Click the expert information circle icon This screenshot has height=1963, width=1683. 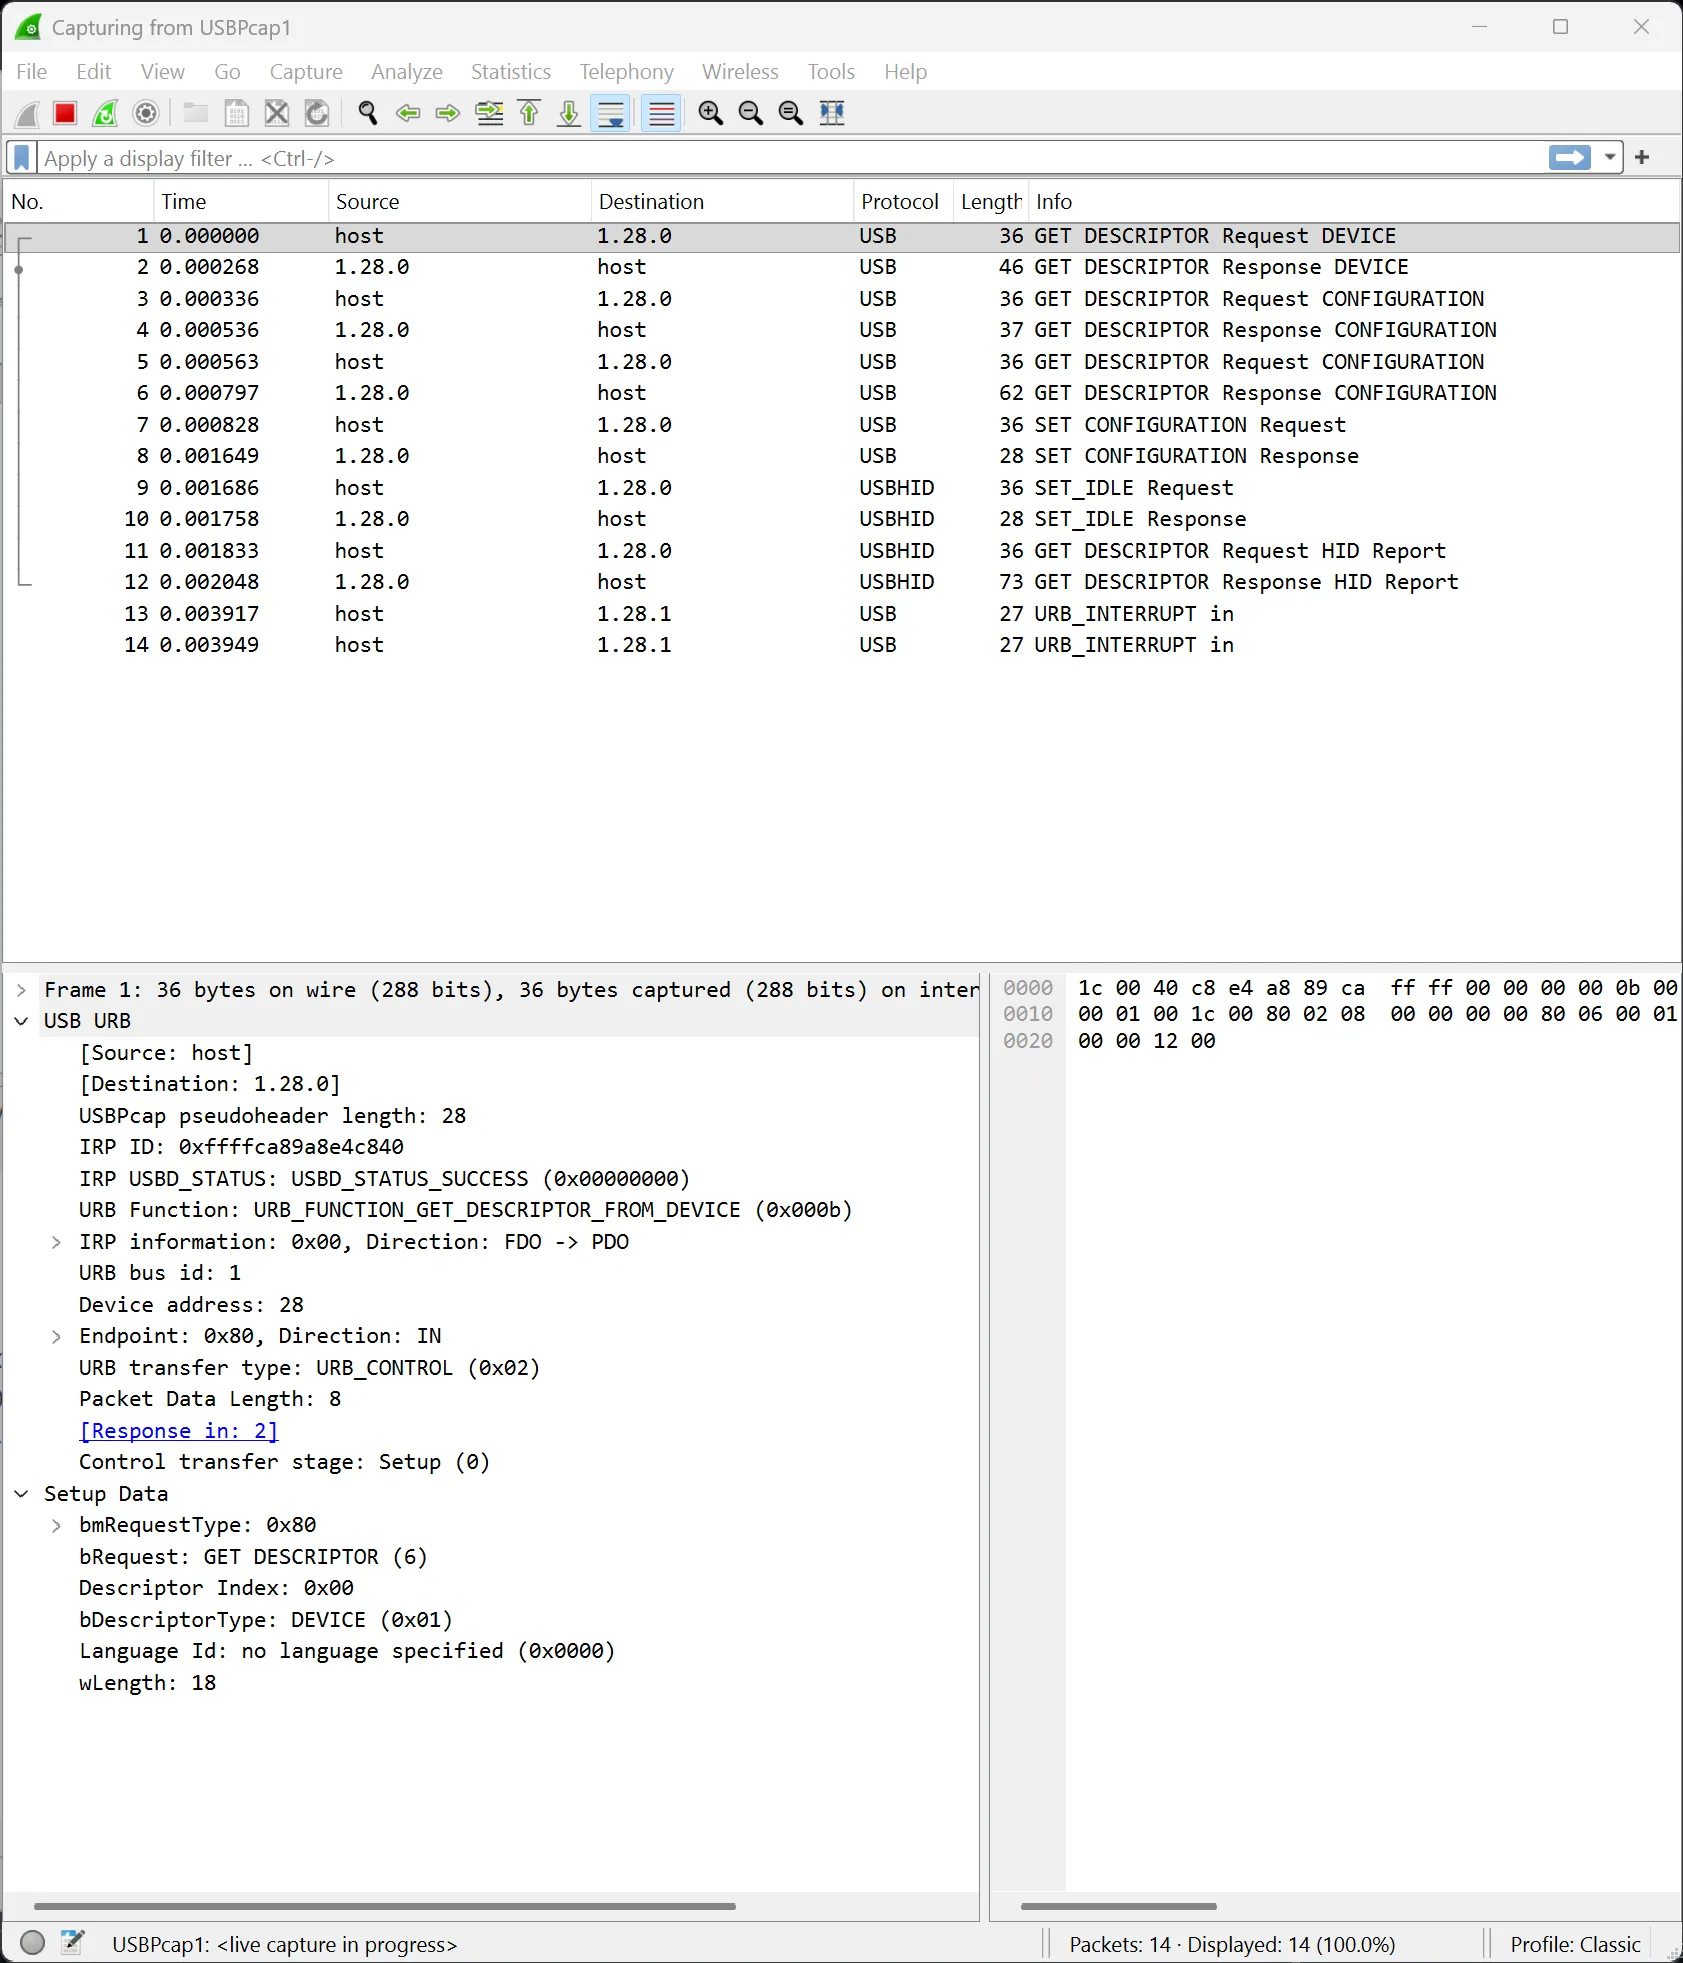point(33,1943)
